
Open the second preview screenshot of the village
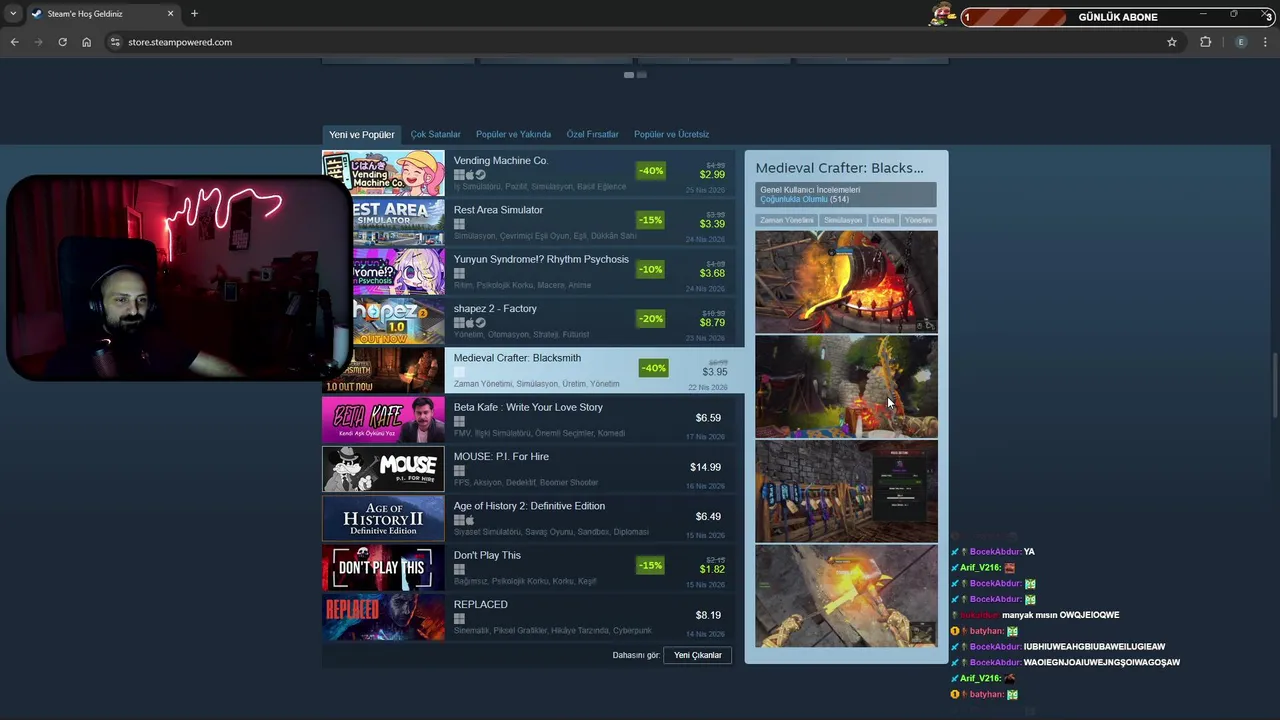(846, 387)
